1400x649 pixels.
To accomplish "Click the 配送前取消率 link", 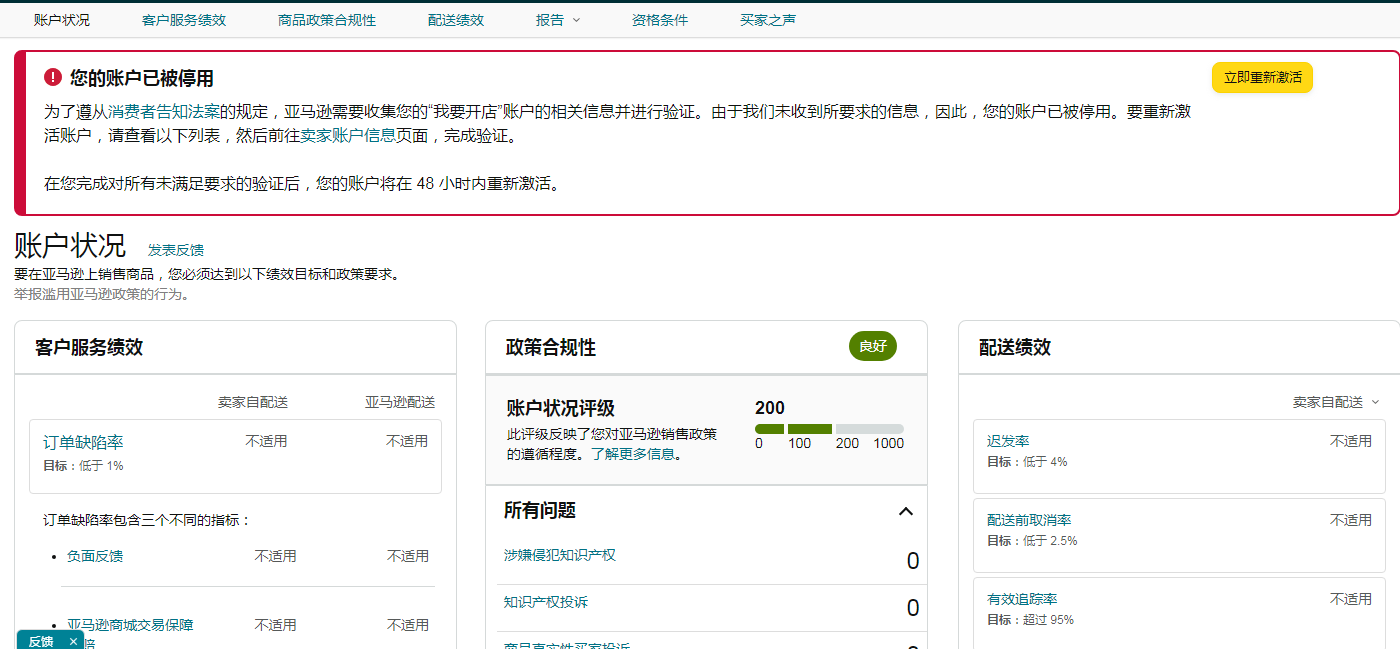I will (x=1029, y=520).
